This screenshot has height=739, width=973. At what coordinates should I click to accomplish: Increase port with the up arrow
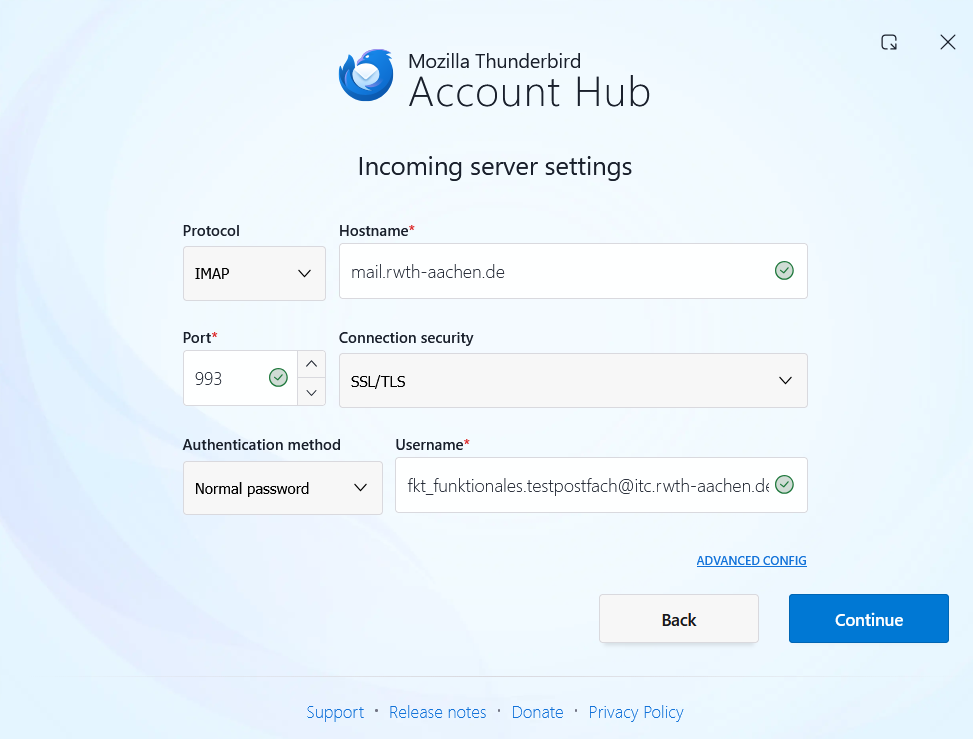pyautogui.click(x=312, y=364)
